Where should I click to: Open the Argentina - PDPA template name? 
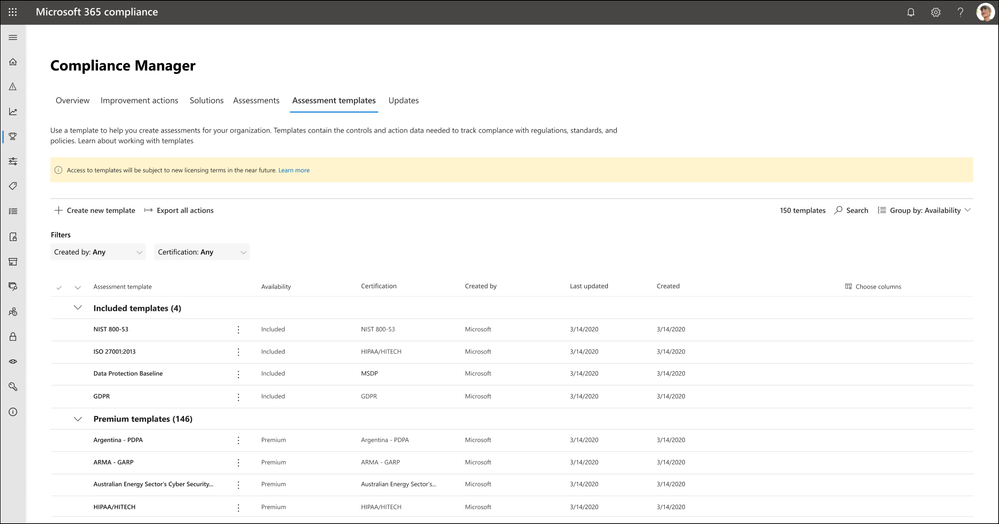point(118,440)
